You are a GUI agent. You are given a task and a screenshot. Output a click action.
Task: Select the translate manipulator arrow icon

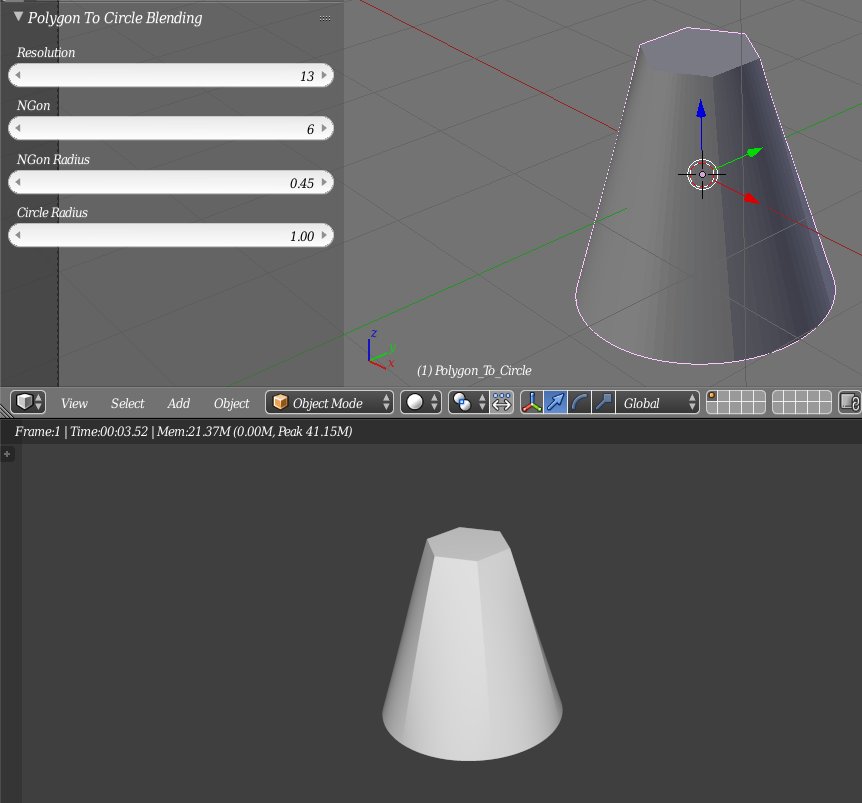pos(555,402)
